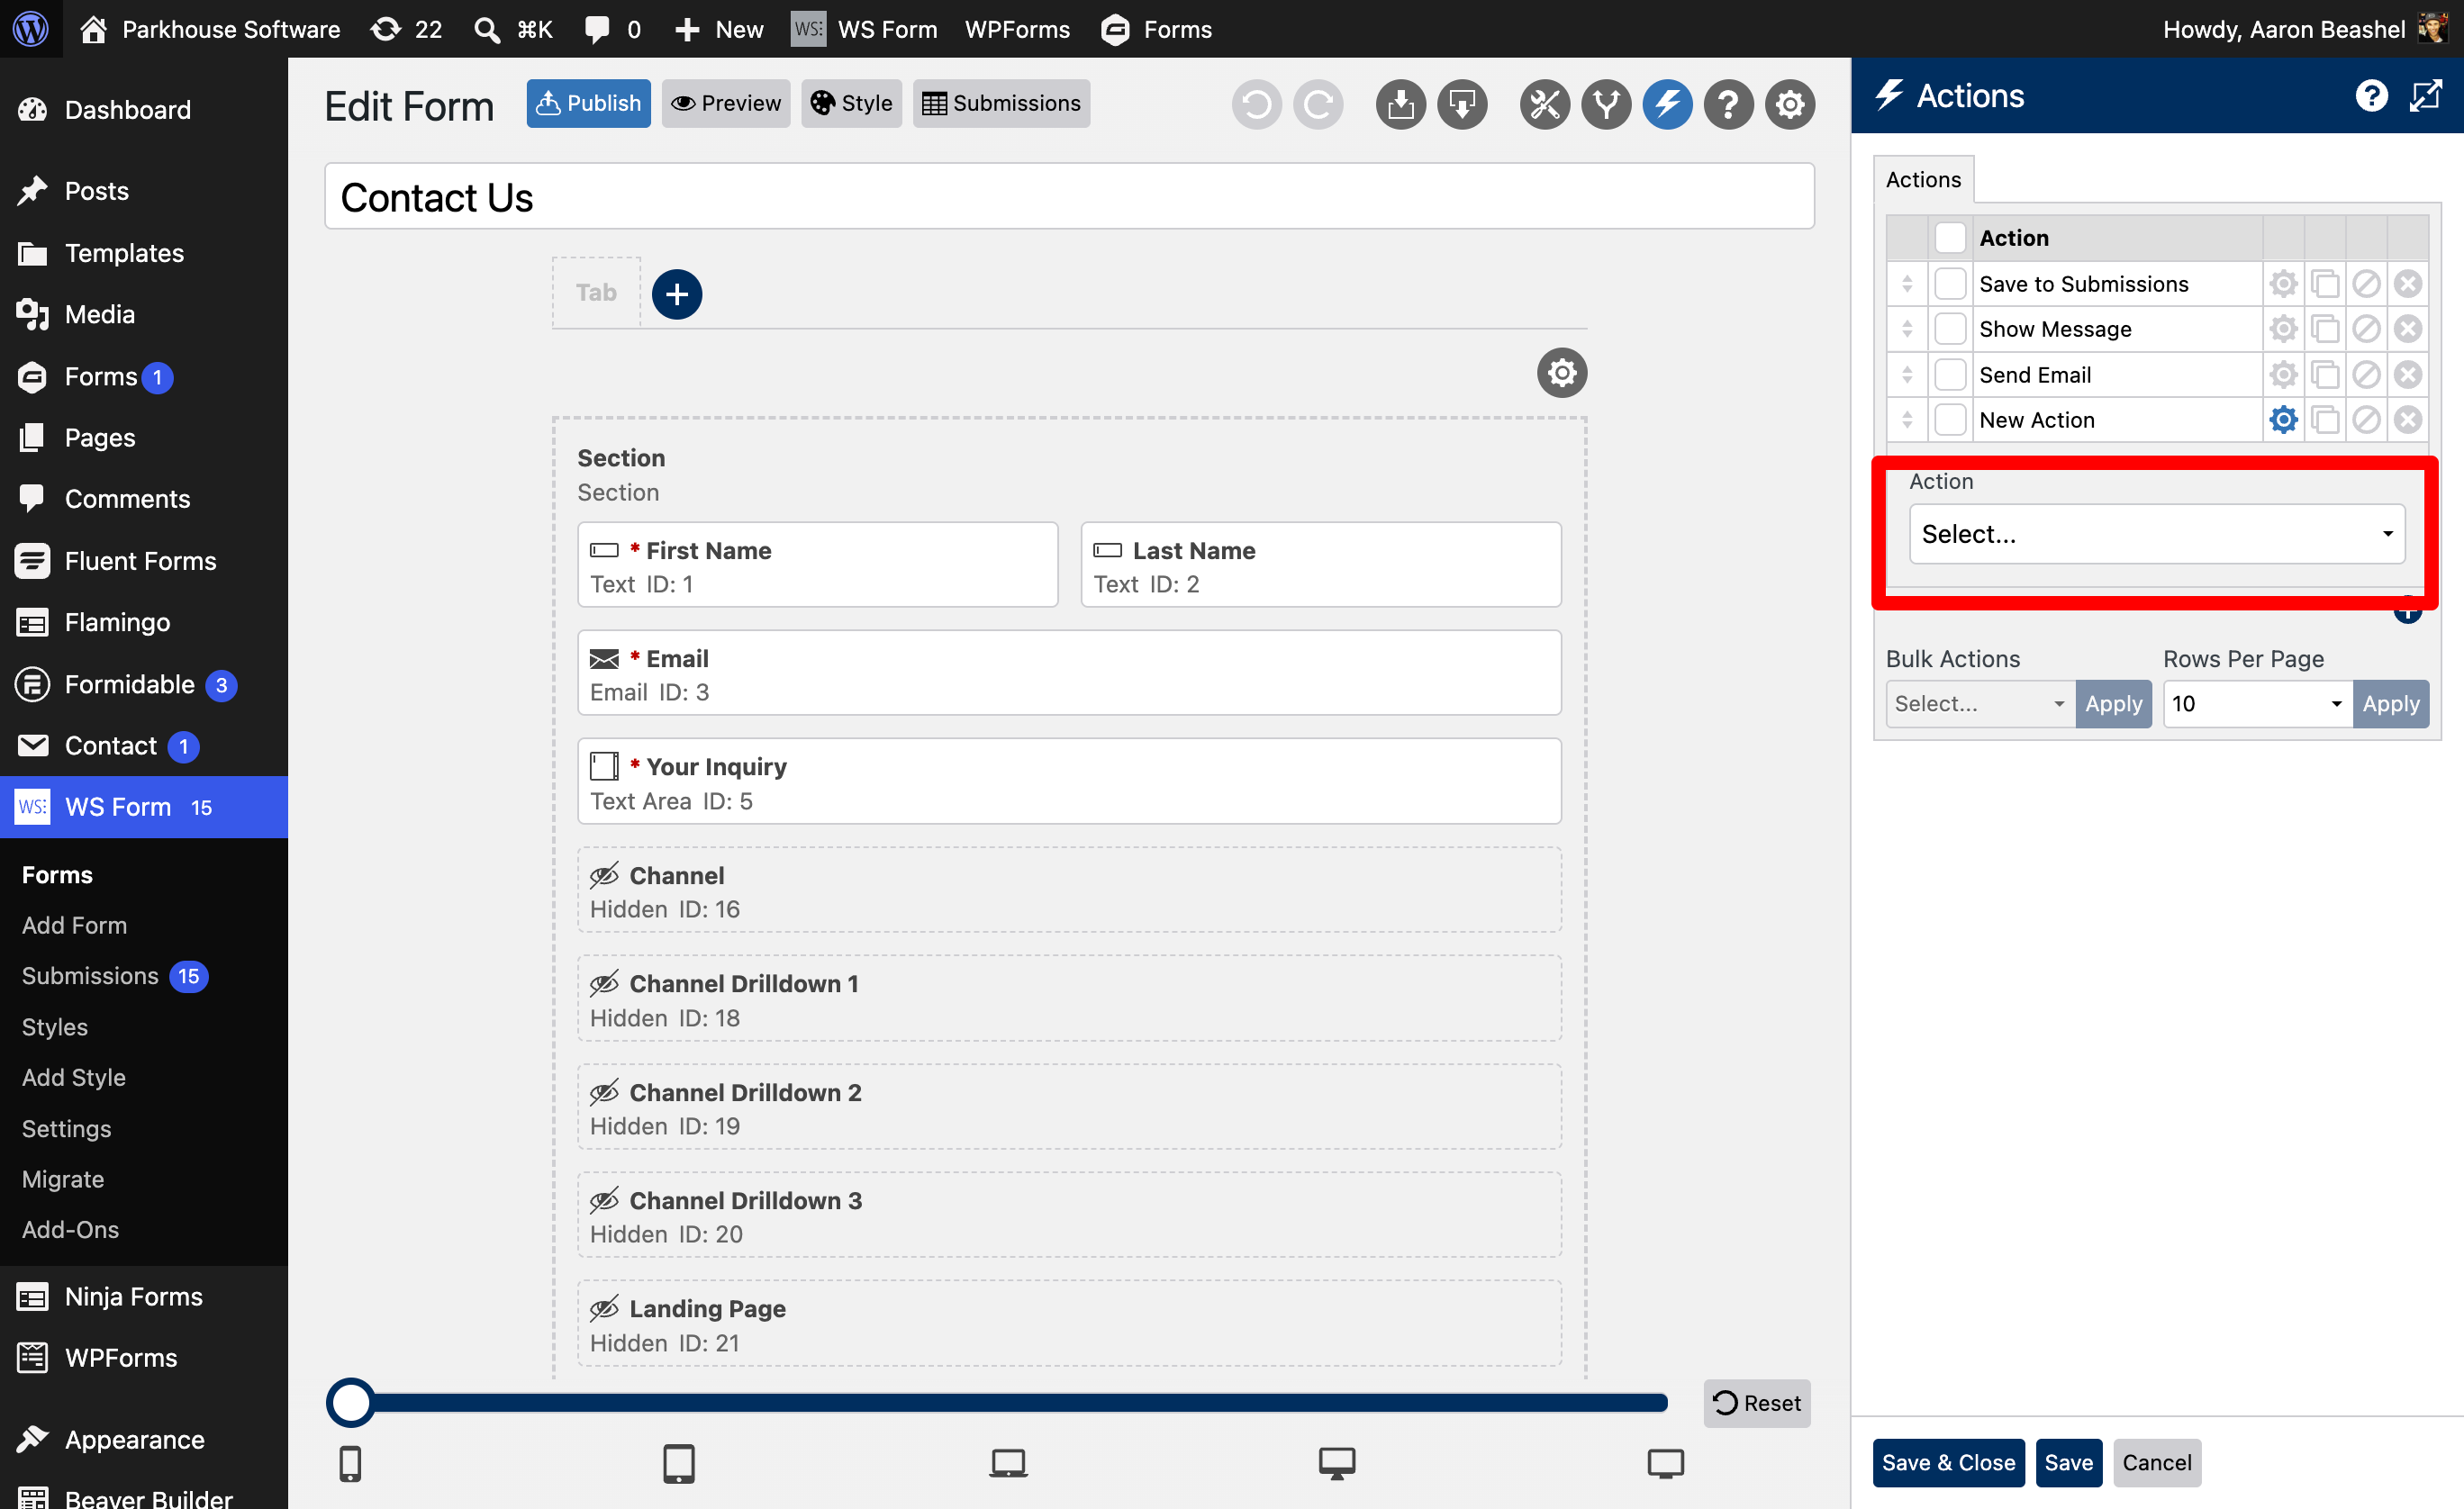Open Dashboard in the admin sidebar
Image resolution: width=2464 pixels, height=1509 pixels.
(x=127, y=109)
